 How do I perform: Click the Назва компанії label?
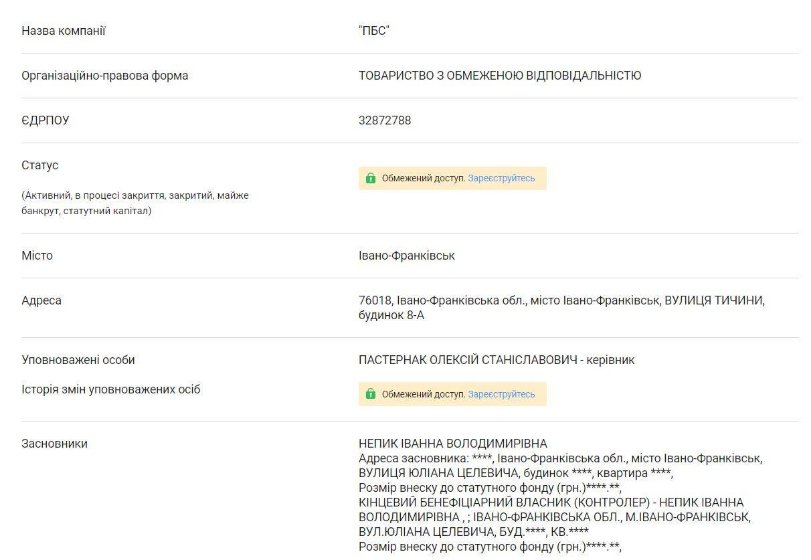click(64, 31)
